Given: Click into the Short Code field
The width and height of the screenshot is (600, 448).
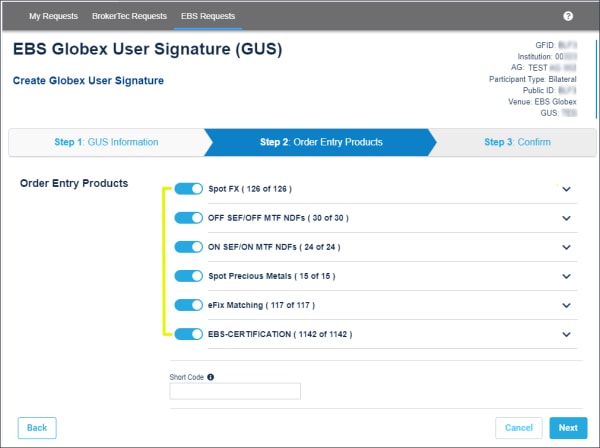Looking at the screenshot, I should pyautogui.click(x=235, y=392).
